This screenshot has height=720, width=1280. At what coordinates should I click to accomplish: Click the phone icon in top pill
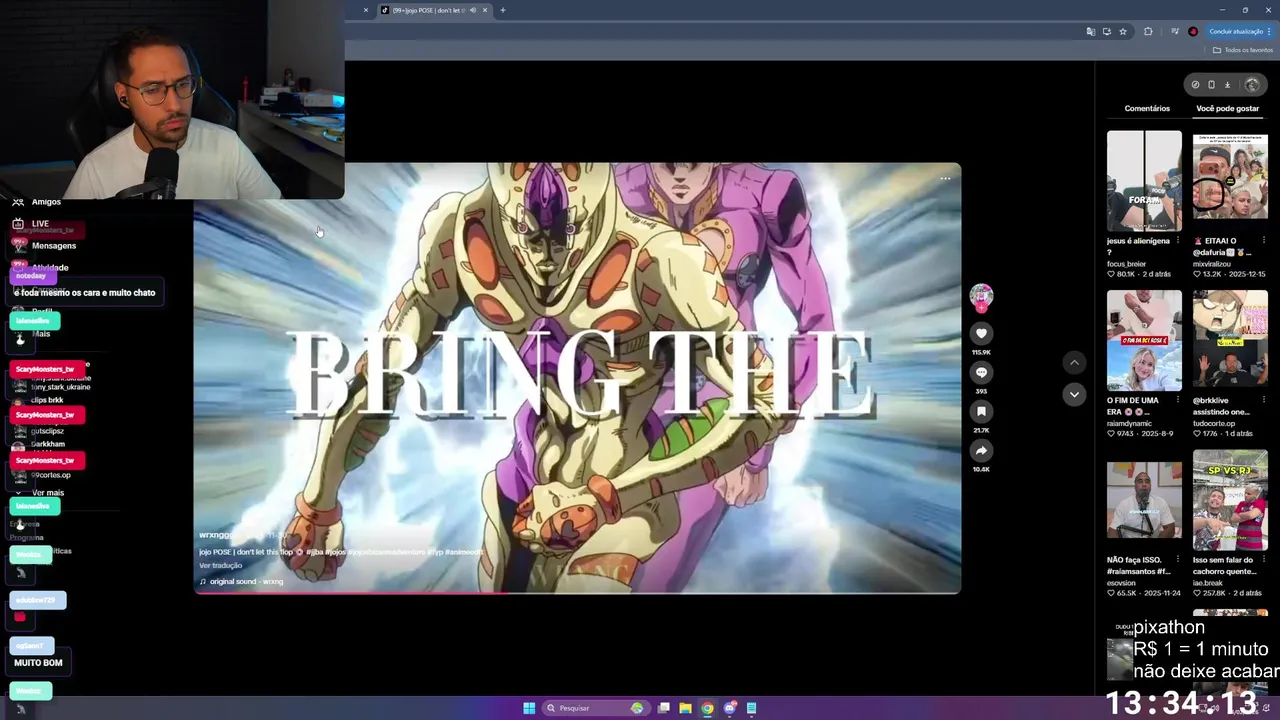(1211, 85)
